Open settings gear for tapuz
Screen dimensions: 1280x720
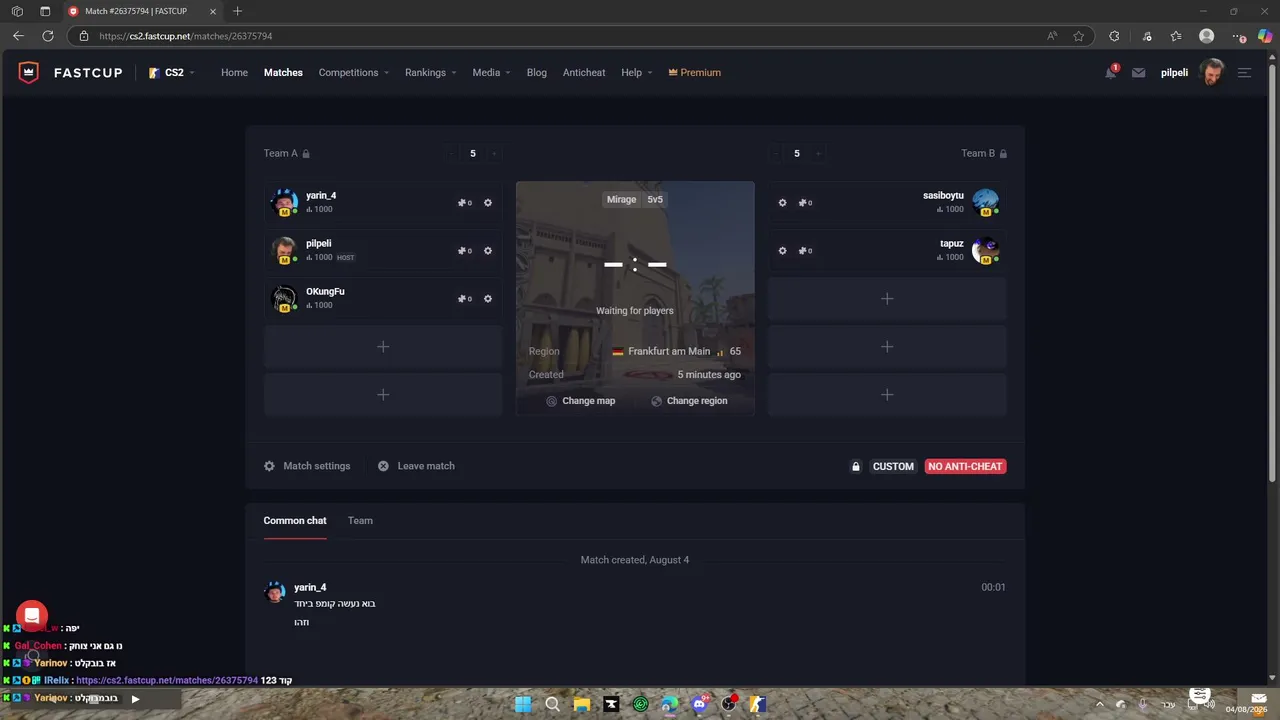coord(782,251)
